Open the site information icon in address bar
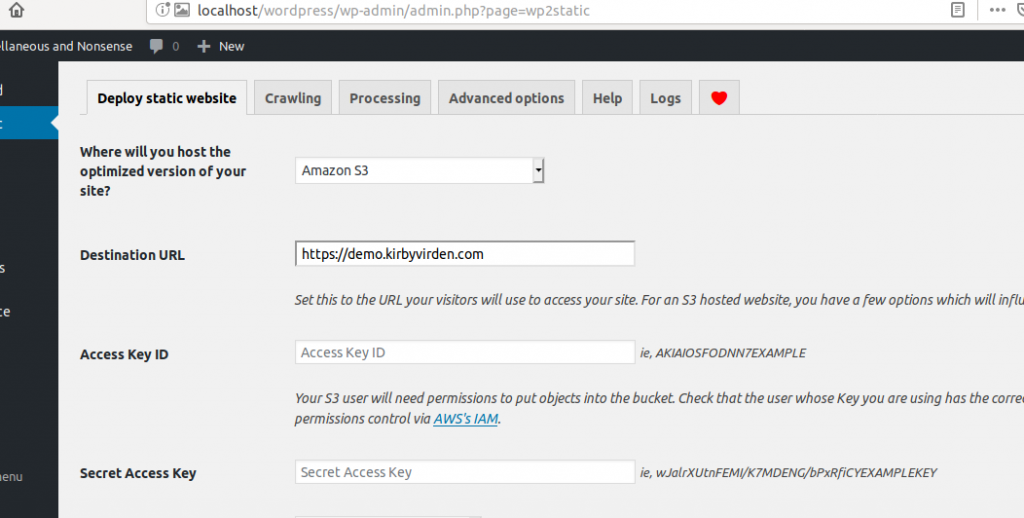 pos(162,10)
